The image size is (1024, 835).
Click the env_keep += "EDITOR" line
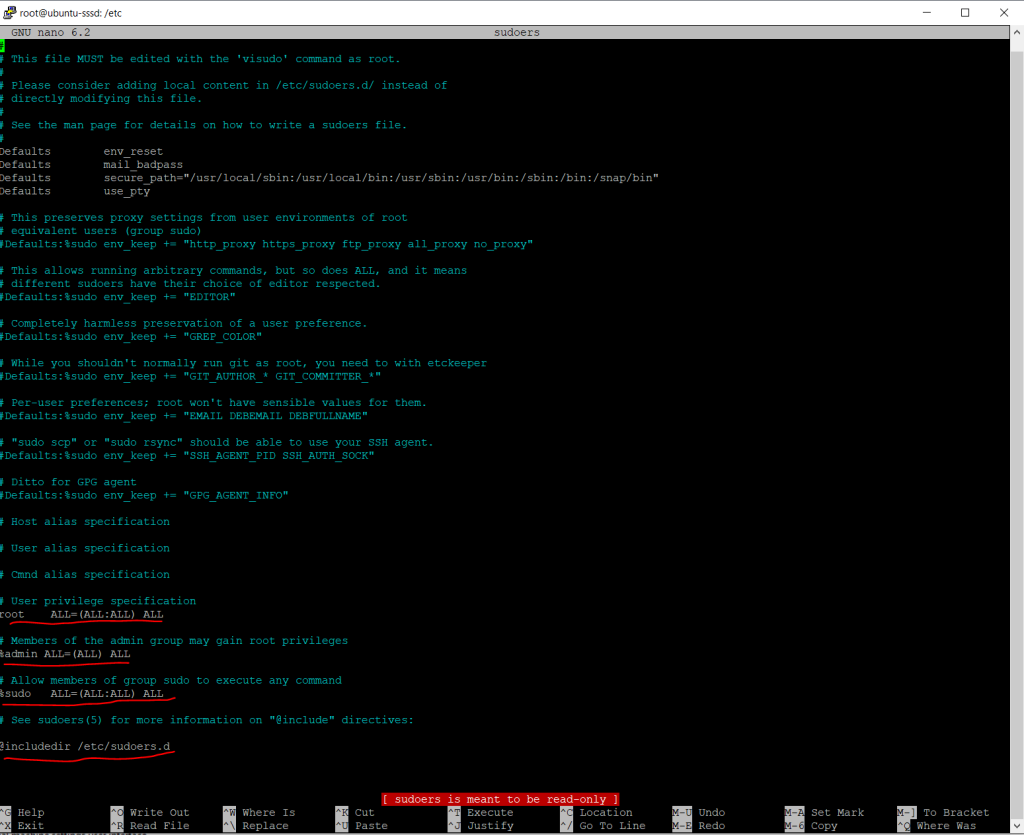118,297
